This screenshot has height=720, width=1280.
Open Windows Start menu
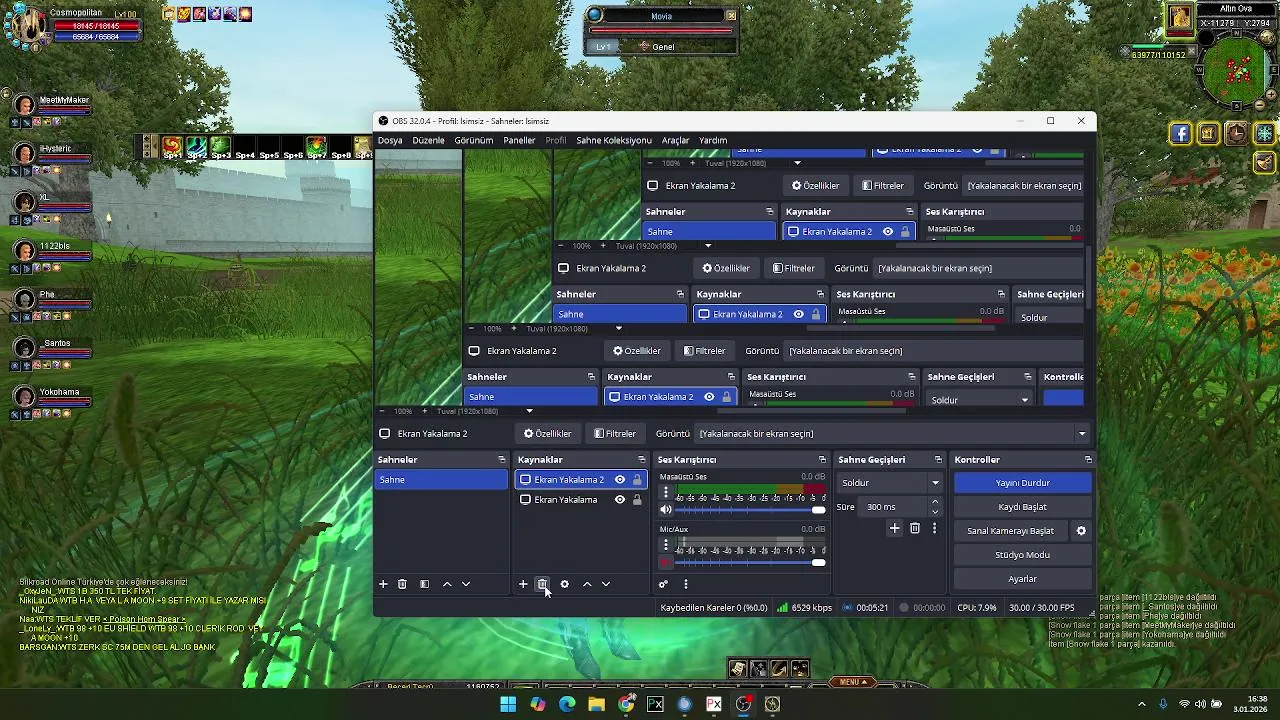coord(508,704)
